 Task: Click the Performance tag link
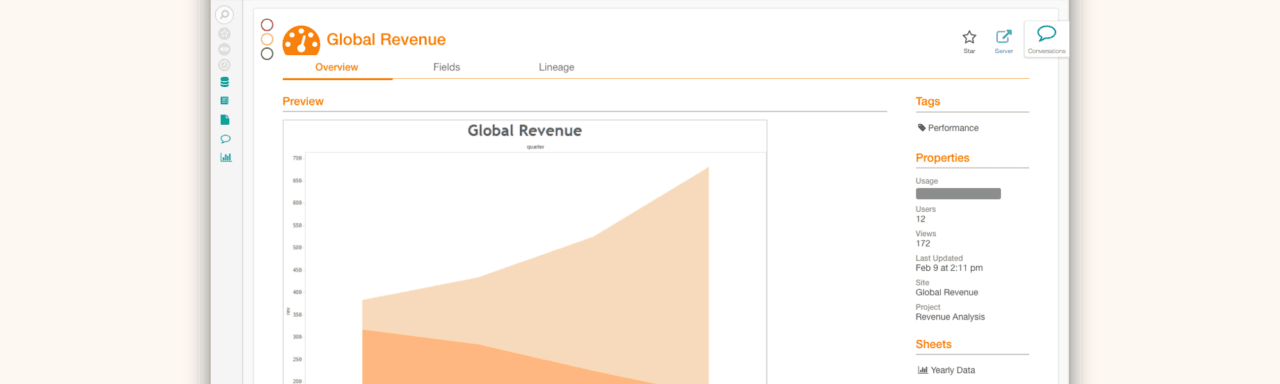click(x=953, y=128)
